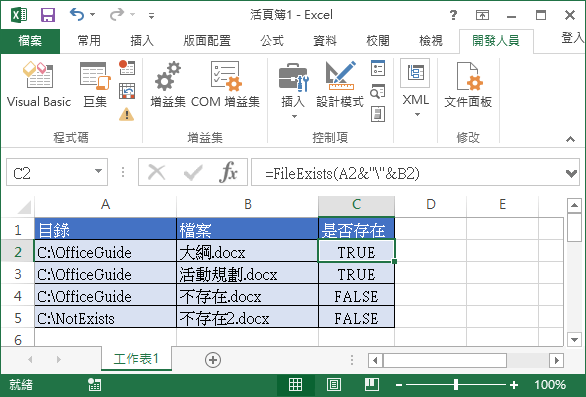The width and height of the screenshot is (586, 397).
Task: Open the 檔案 (File) menu
Action: click(x=30, y=40)
